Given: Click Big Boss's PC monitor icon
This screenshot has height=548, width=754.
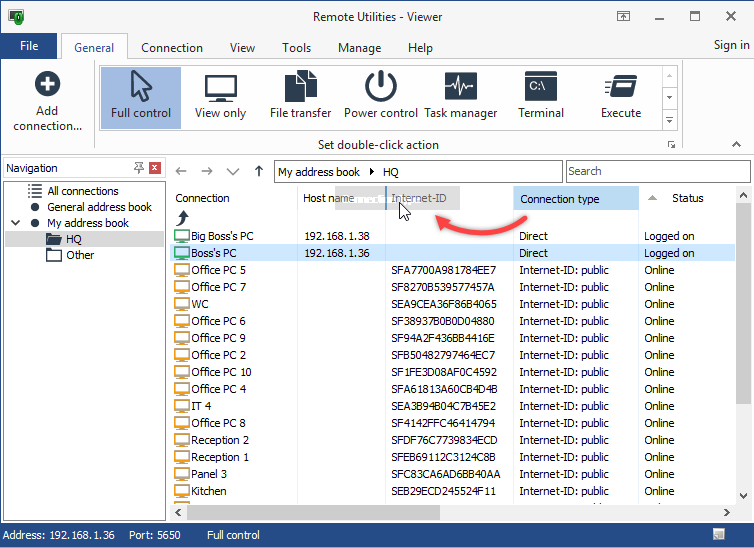Looking at the screenshot, I should pos(182,236).
